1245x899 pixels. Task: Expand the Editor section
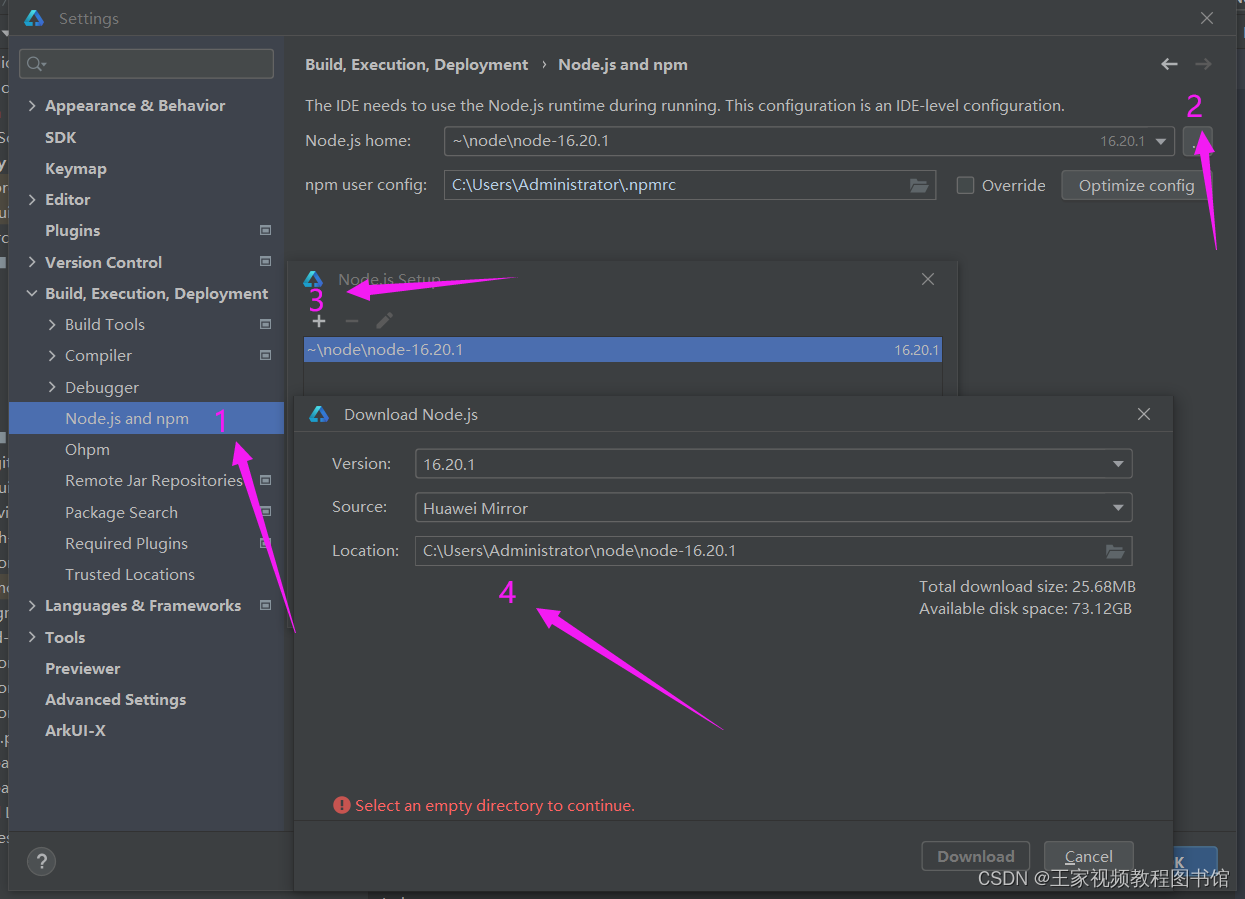click(32, 200)
